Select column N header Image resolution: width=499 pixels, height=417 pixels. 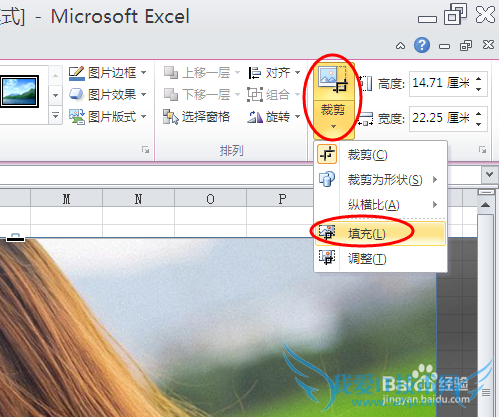(138, 199)
